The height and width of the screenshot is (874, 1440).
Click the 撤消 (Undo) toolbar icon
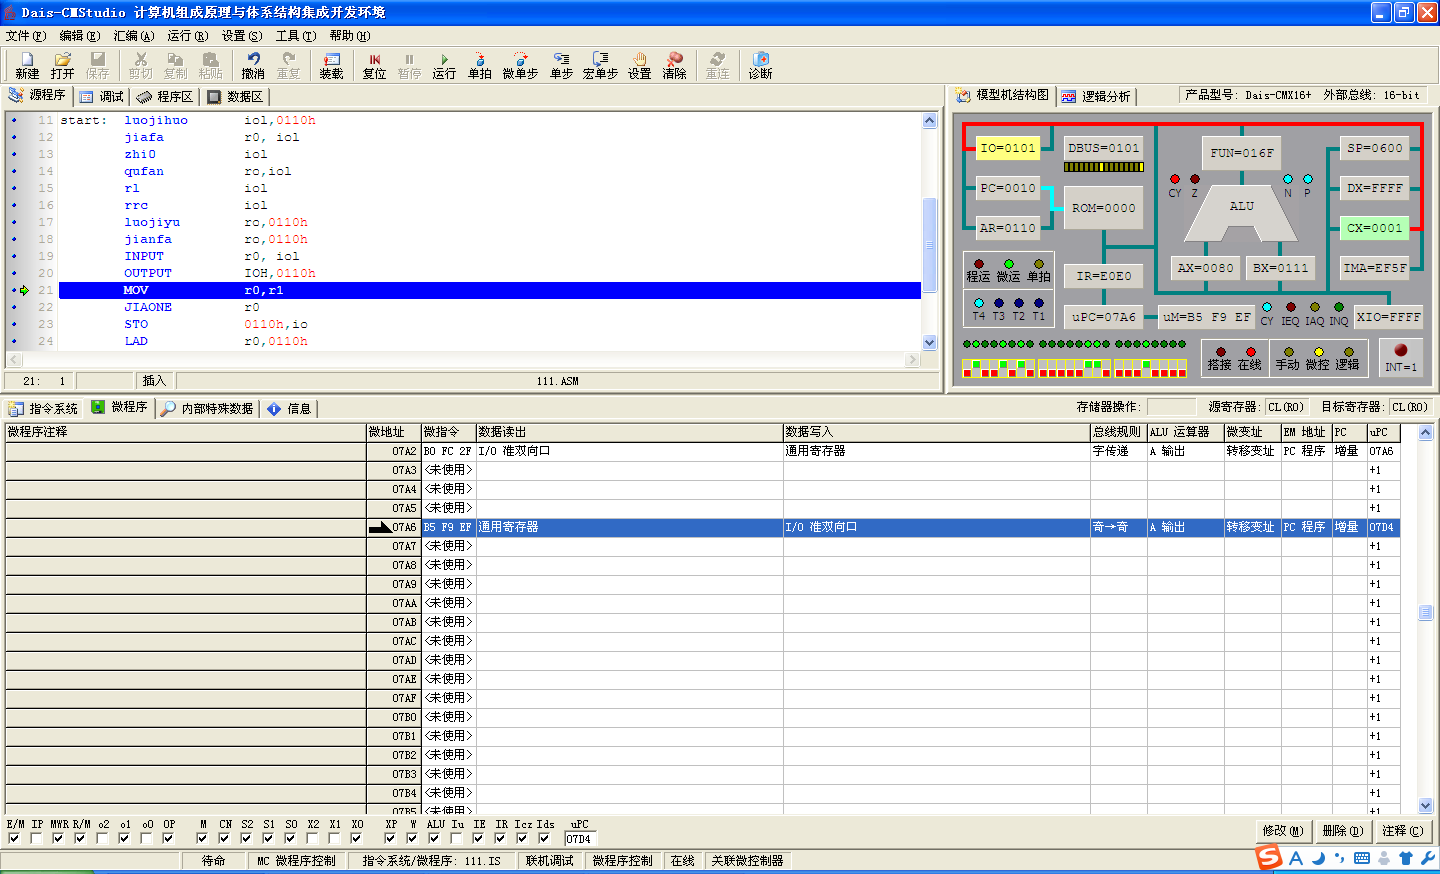pyautogui.click(x=253, y=65)
